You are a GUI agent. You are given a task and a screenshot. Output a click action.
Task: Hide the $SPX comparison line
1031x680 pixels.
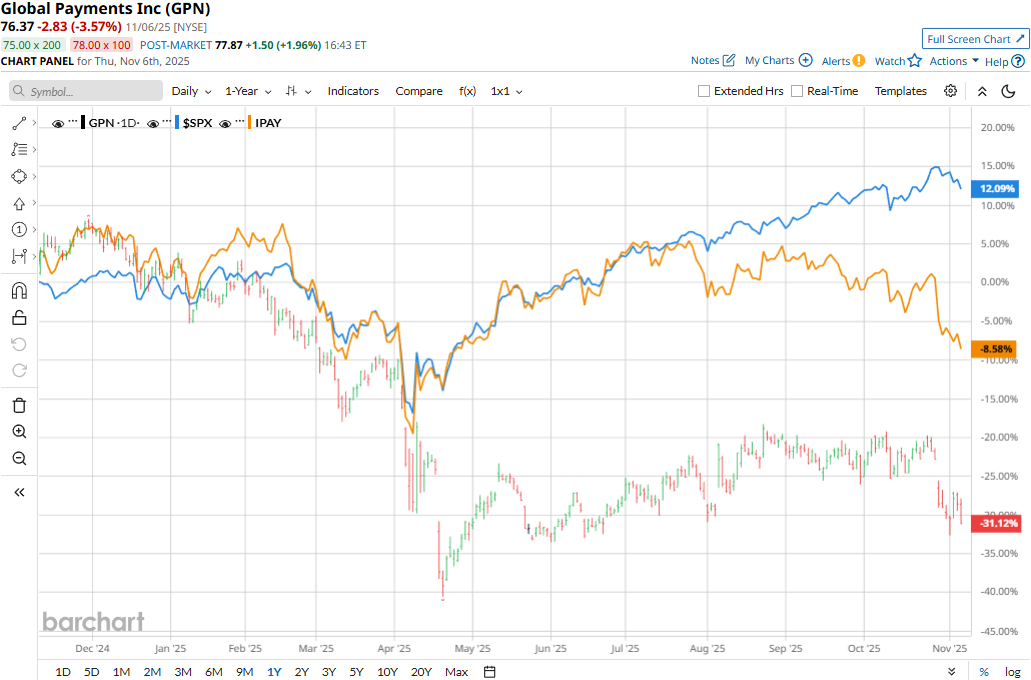click(x=155, y=124)
